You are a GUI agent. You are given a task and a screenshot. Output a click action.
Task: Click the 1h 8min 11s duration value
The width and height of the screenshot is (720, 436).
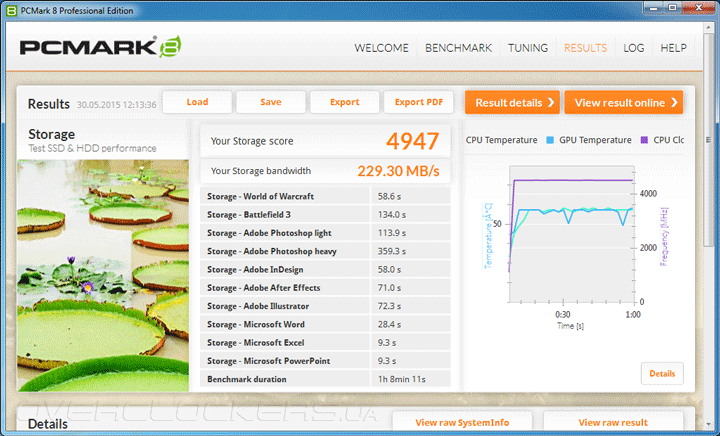pos(401,380)
